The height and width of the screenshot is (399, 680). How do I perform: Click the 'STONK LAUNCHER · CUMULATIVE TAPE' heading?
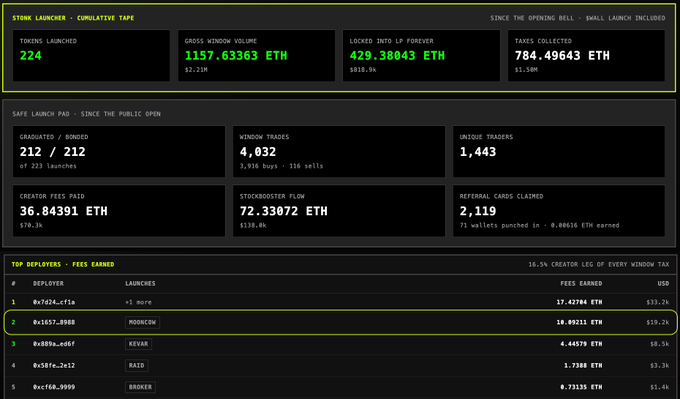coord(73,18)
